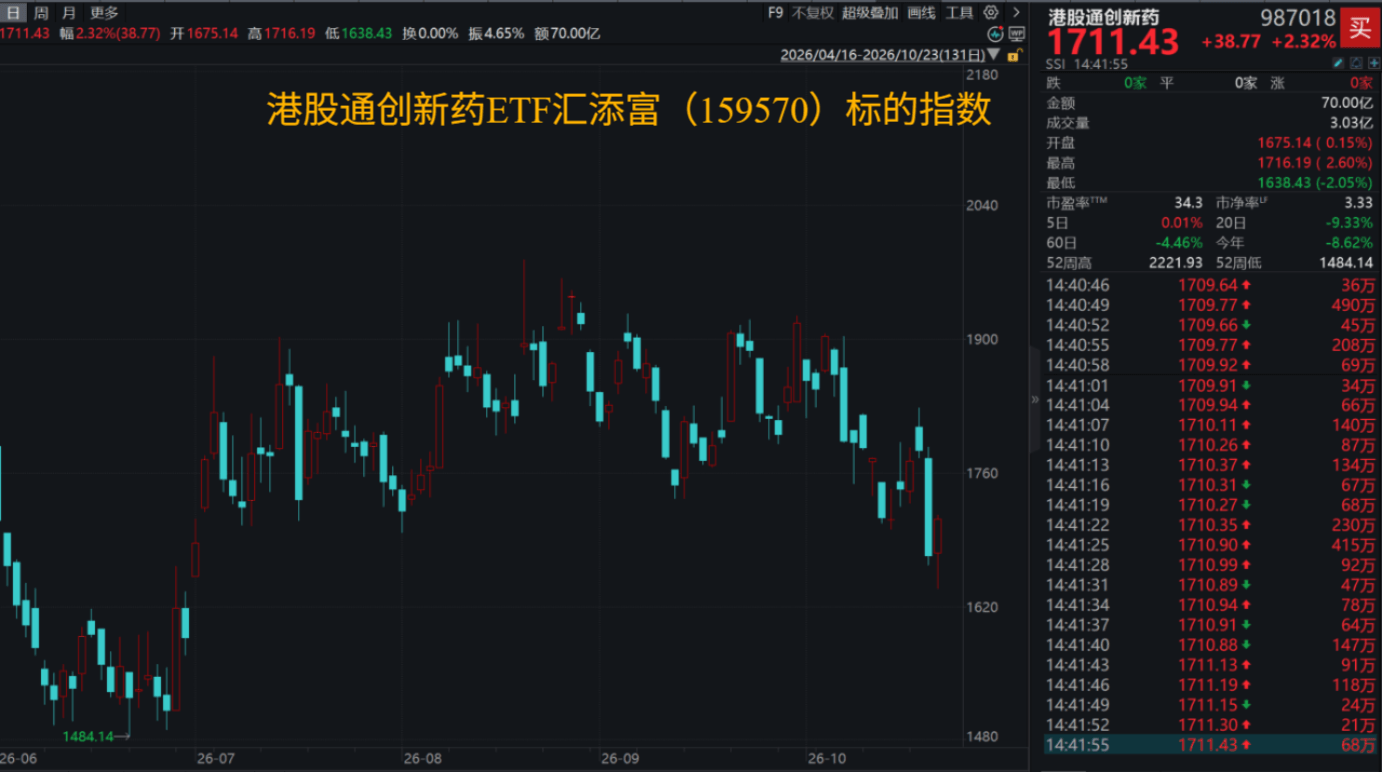Select the 14:41:55 tick row
Image resolution: width=1382 pixels, height=772 pixels.
pyautogui.click(x=1210, y=744)
